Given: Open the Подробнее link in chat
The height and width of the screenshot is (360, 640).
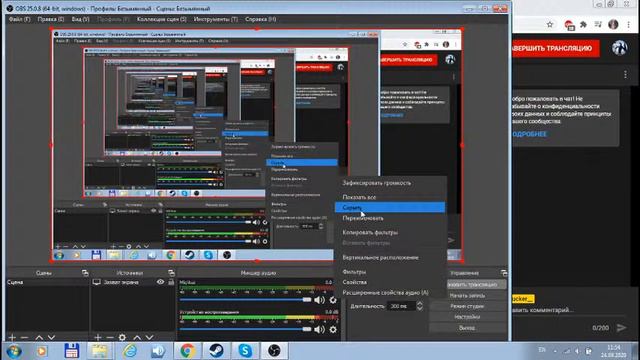Looking at the screenshot, I should pyautogui.click(x=529, y=134).
